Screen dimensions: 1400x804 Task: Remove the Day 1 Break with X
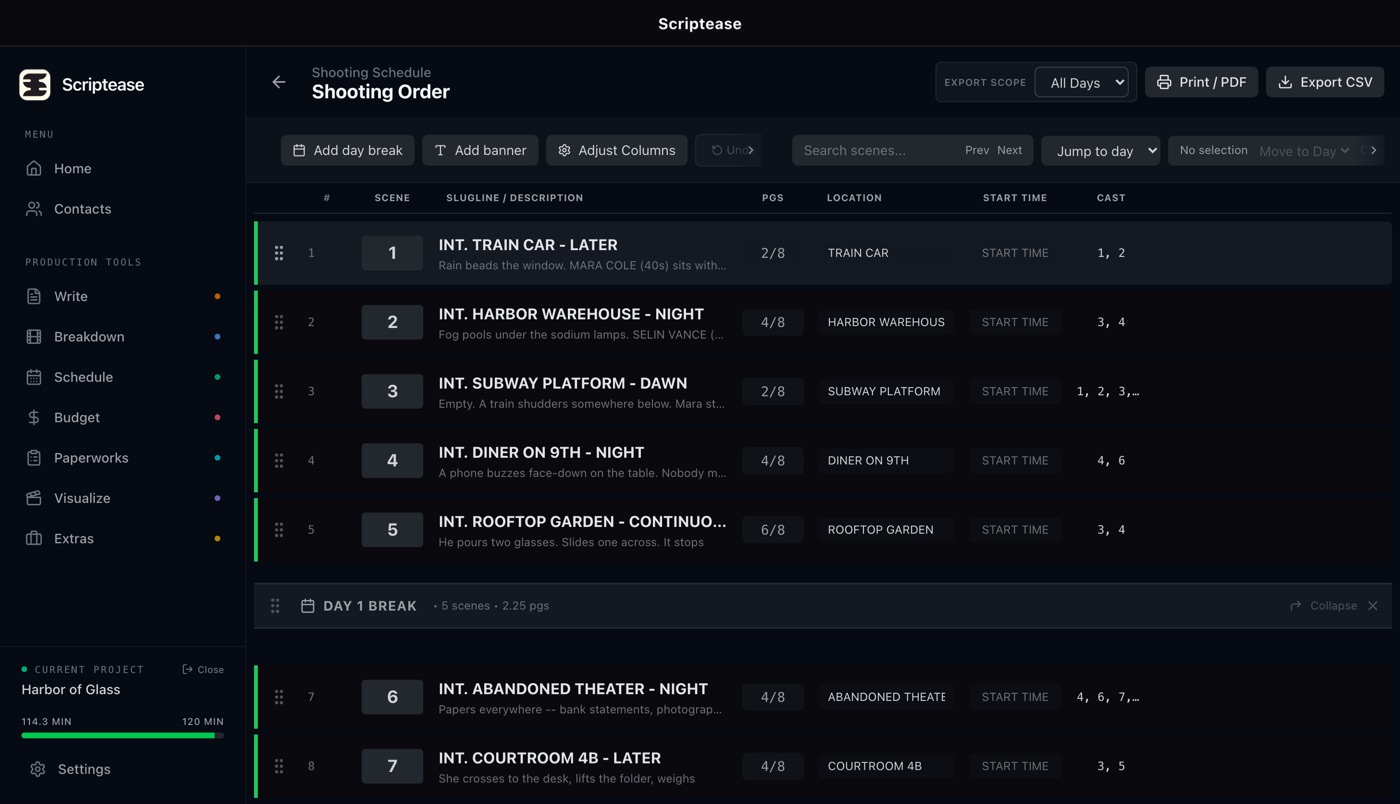pyautogui.click(x=1373, y=606)
